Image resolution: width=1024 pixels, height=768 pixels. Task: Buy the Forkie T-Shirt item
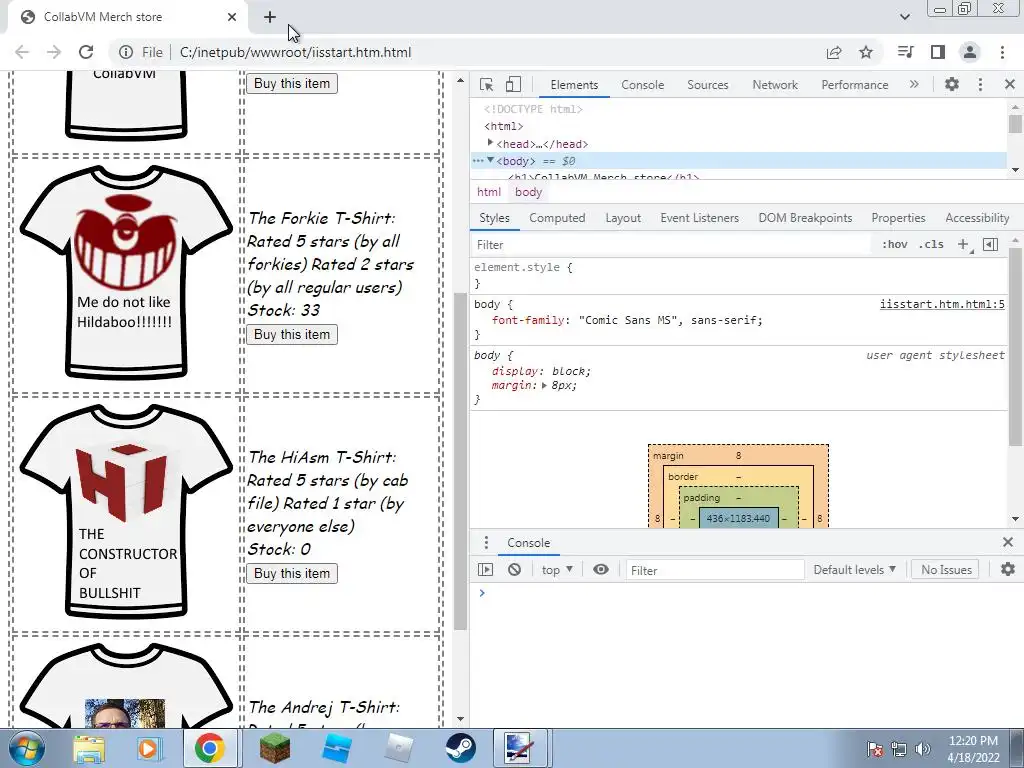coord(292,334)
